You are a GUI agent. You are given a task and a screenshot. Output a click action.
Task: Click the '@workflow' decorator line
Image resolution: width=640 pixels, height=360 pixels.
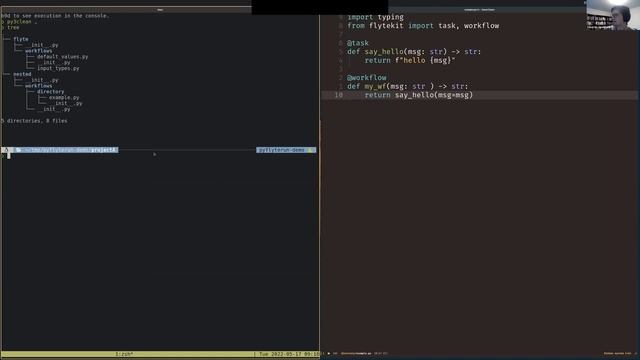tap(367, 78)
